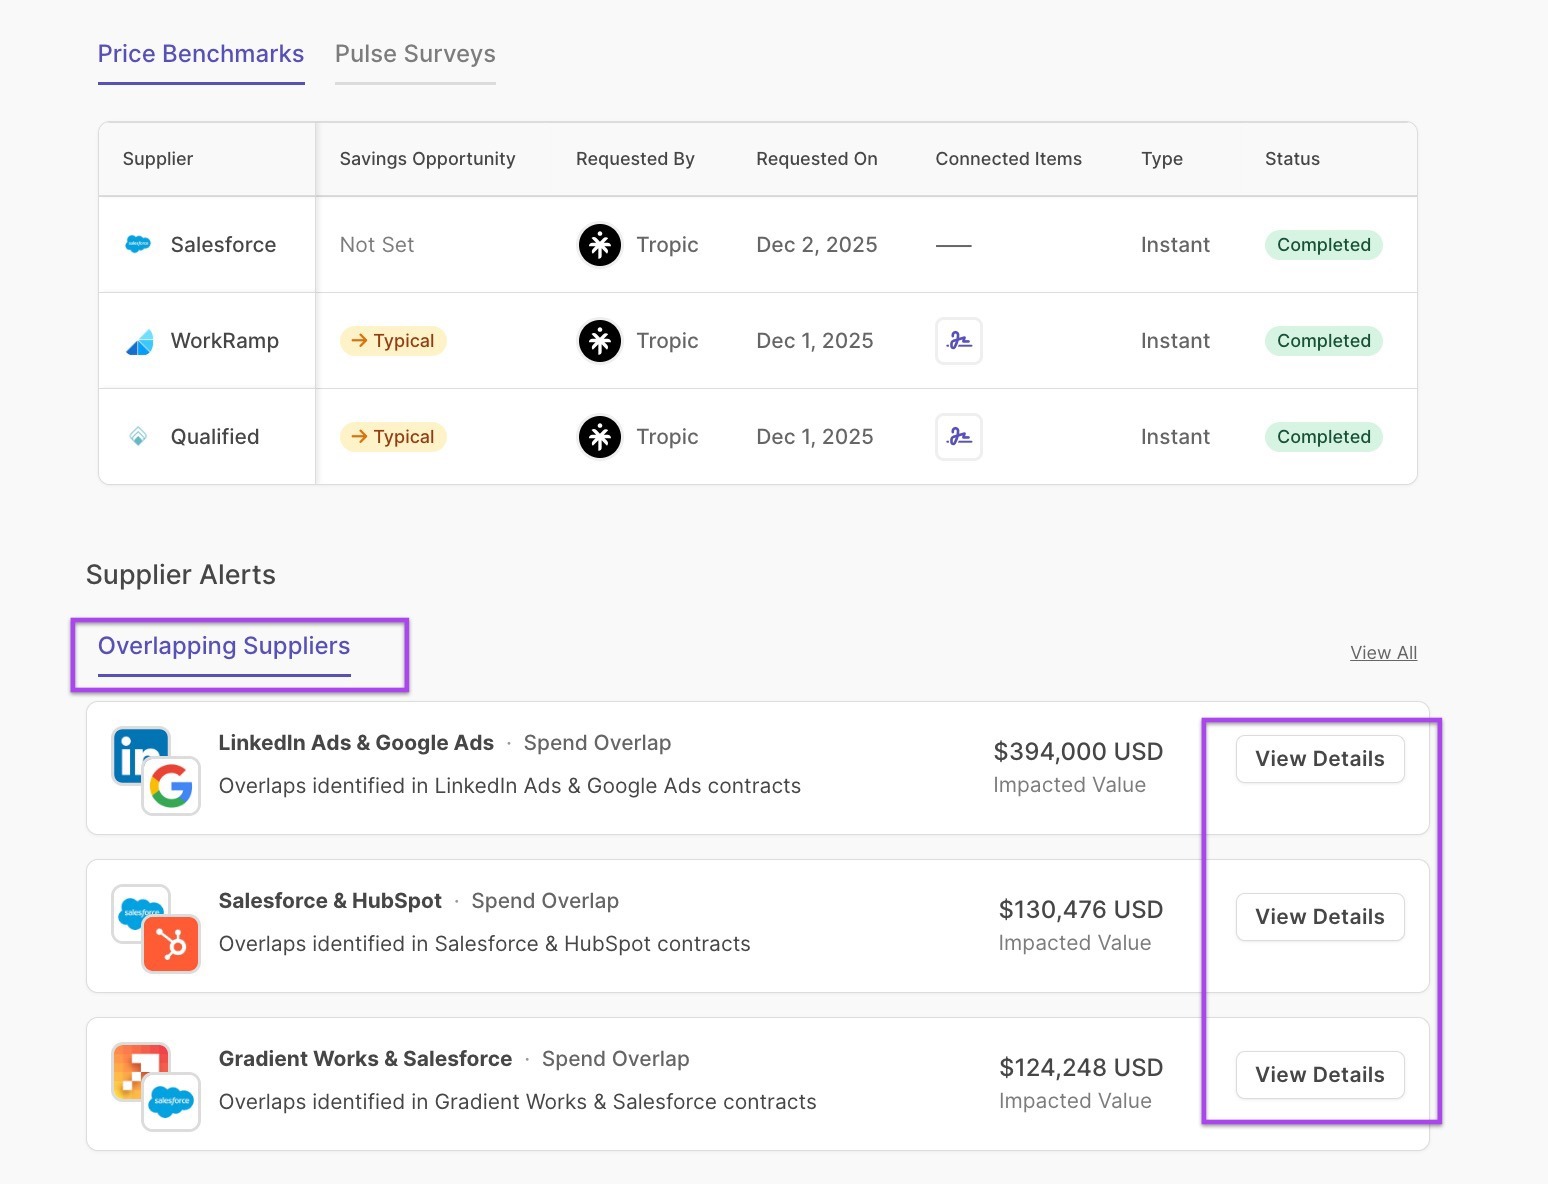The height and width of the screenshot is (1184, 1548).
Task: Click Tropic avatar in Salesforce row
Action: [600, 245]
